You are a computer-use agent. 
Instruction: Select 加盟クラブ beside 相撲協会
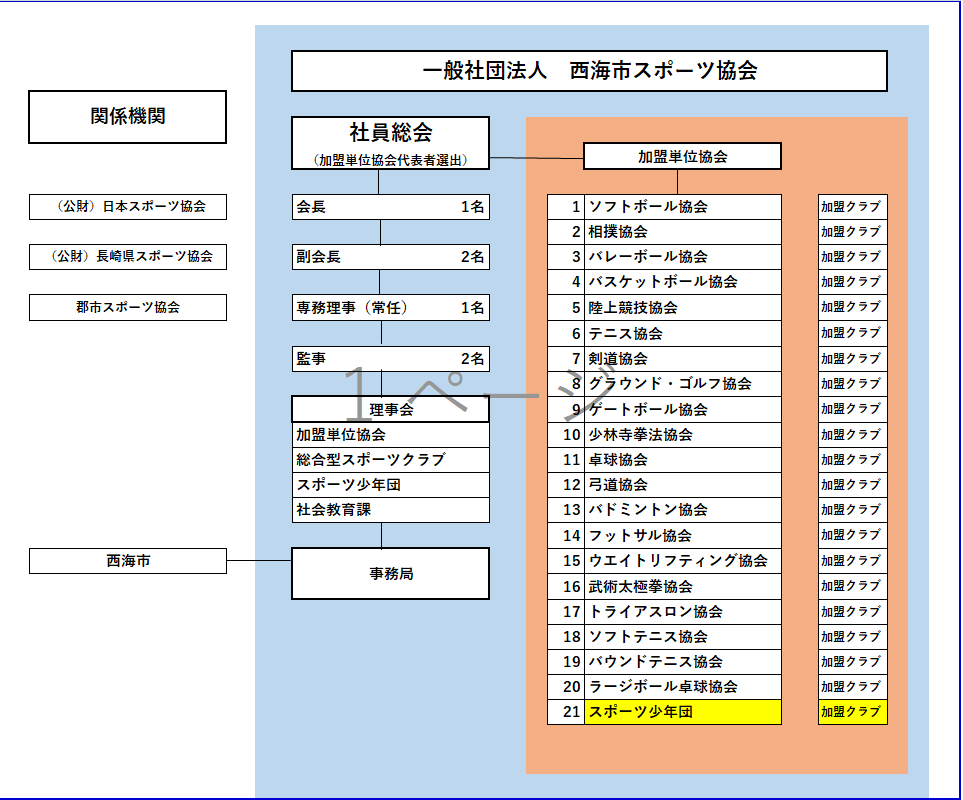pyautogui.click(x=852, y=232)
